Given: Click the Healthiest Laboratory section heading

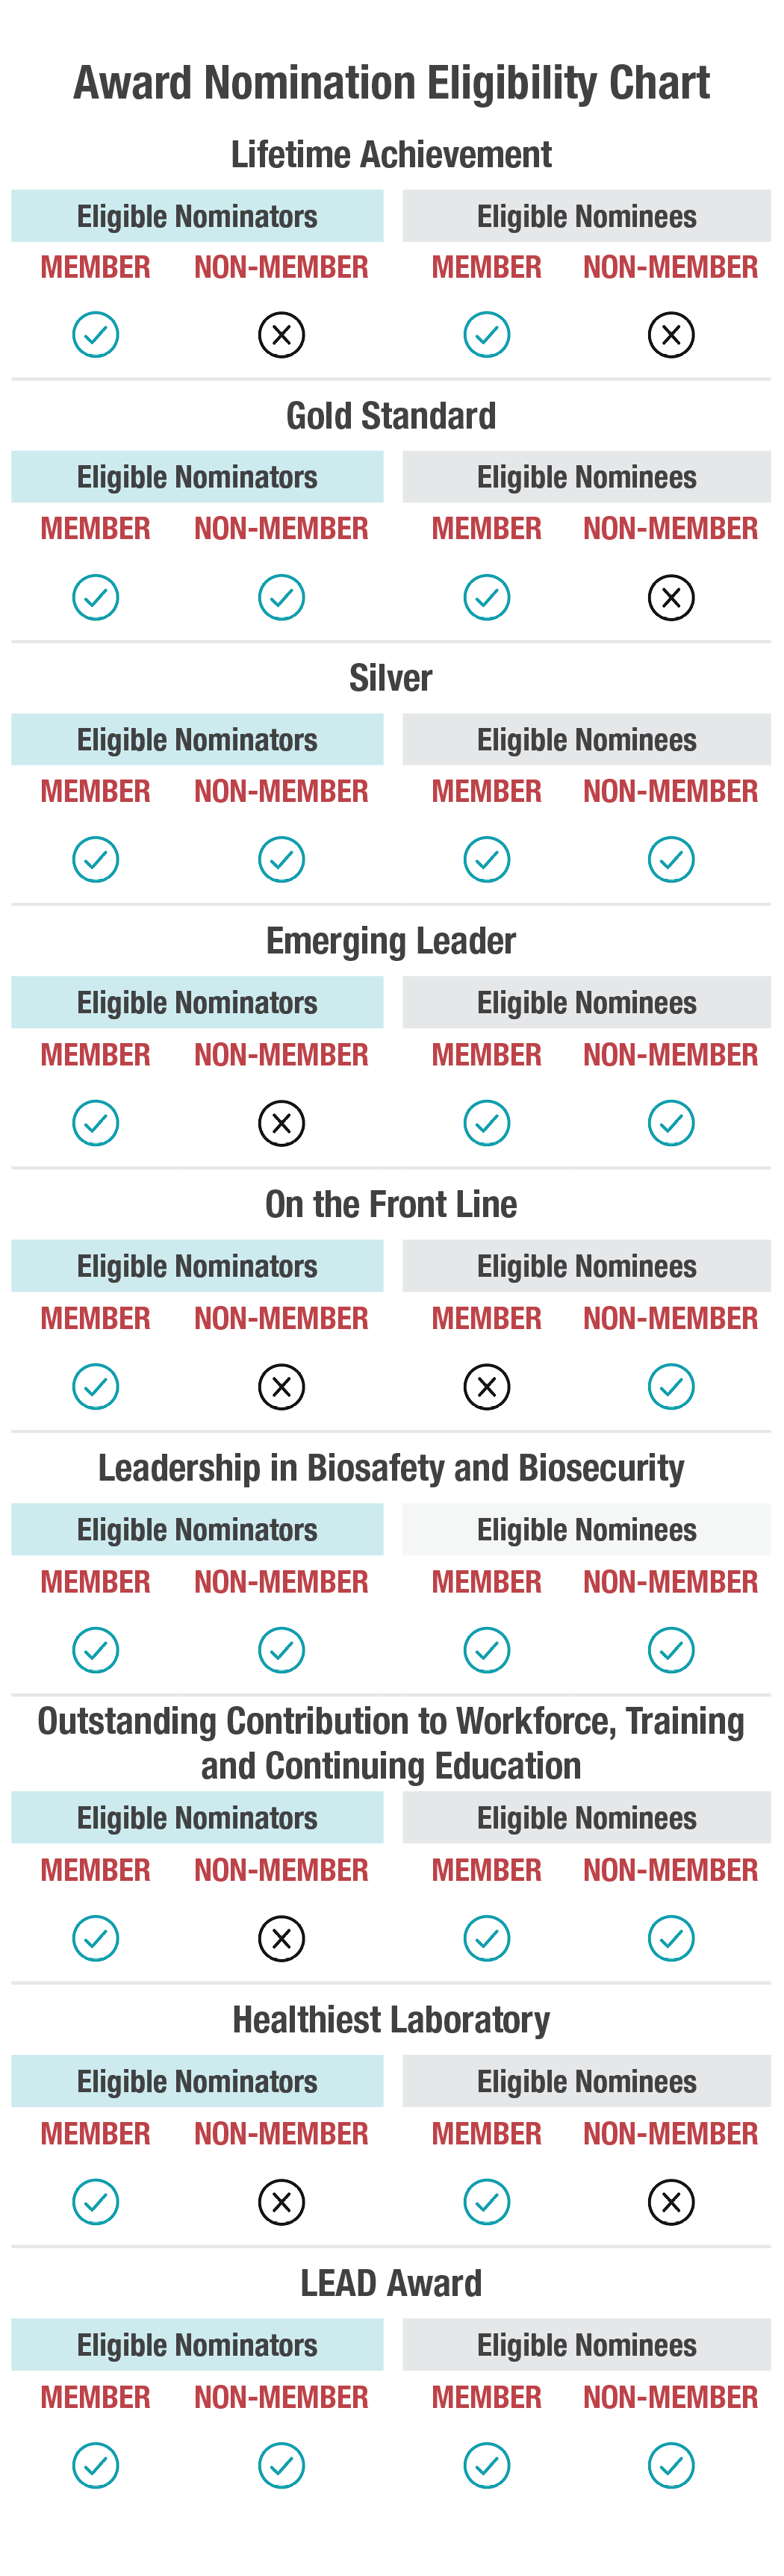Looking at the screenshot, I should pyautogui.click(x=391, y=2020).
